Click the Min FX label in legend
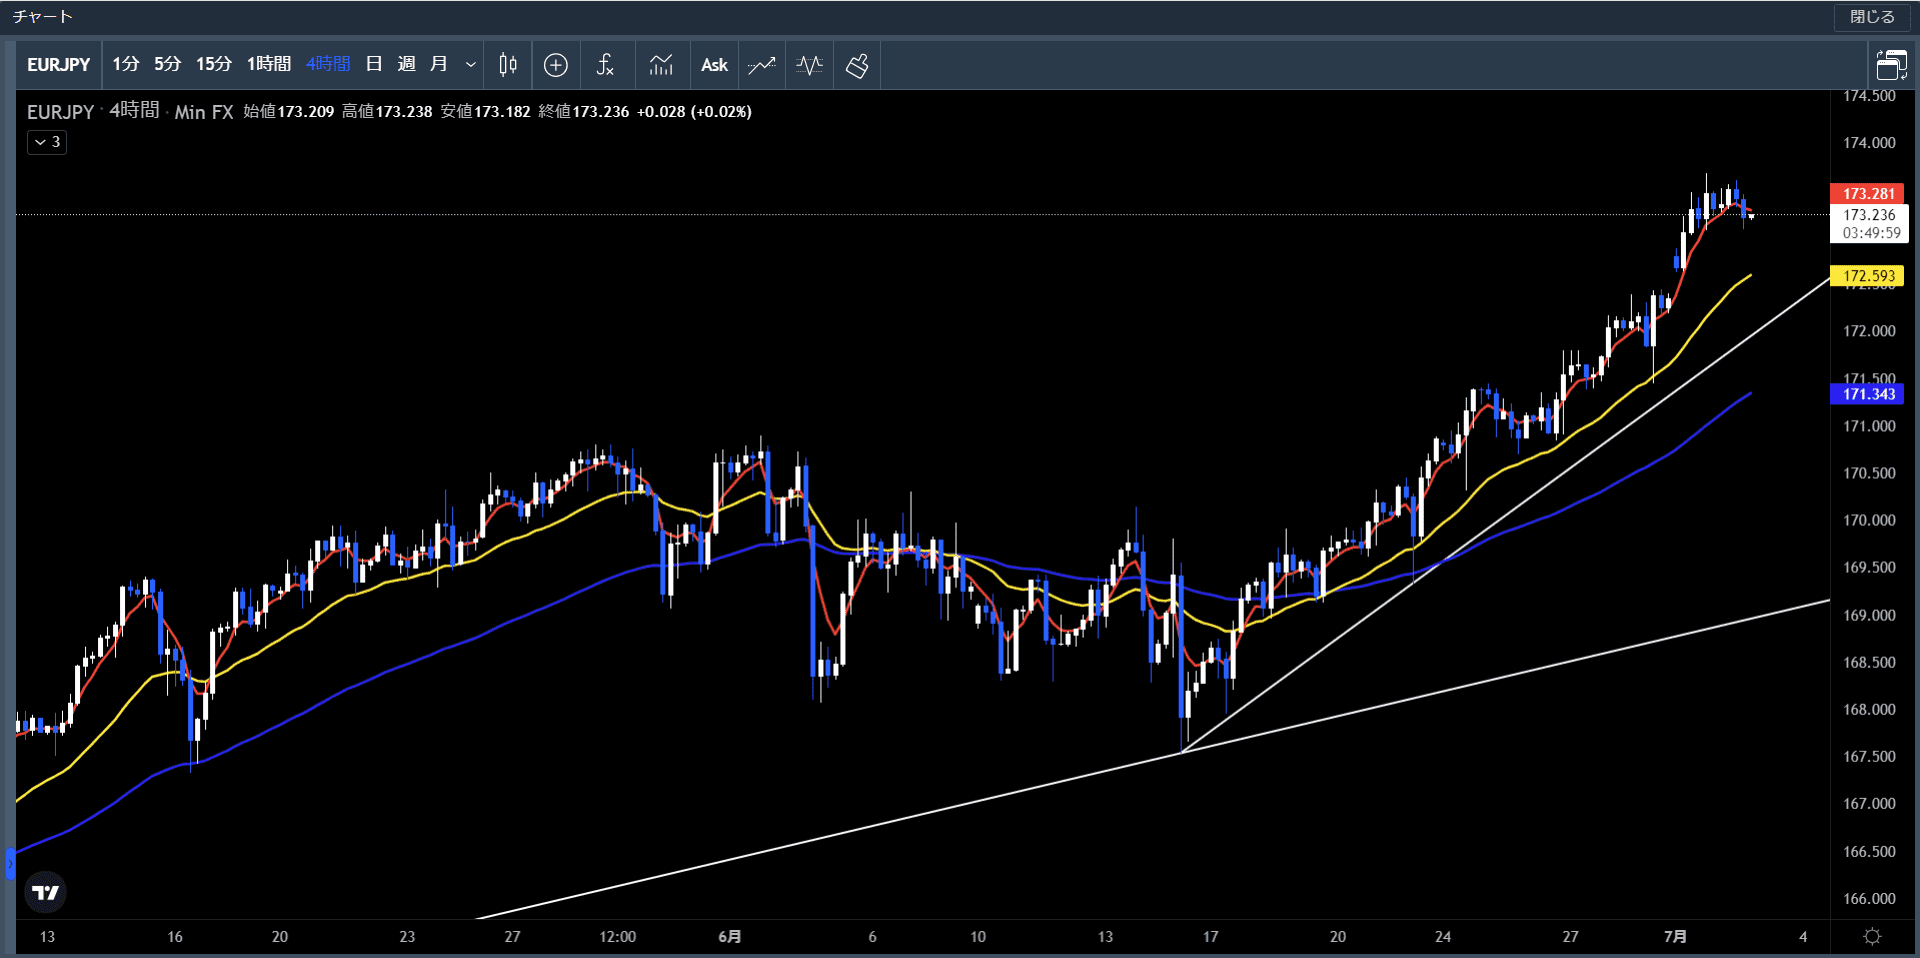The width and height of the screenshot is (1920, 958). pos(204,112)
